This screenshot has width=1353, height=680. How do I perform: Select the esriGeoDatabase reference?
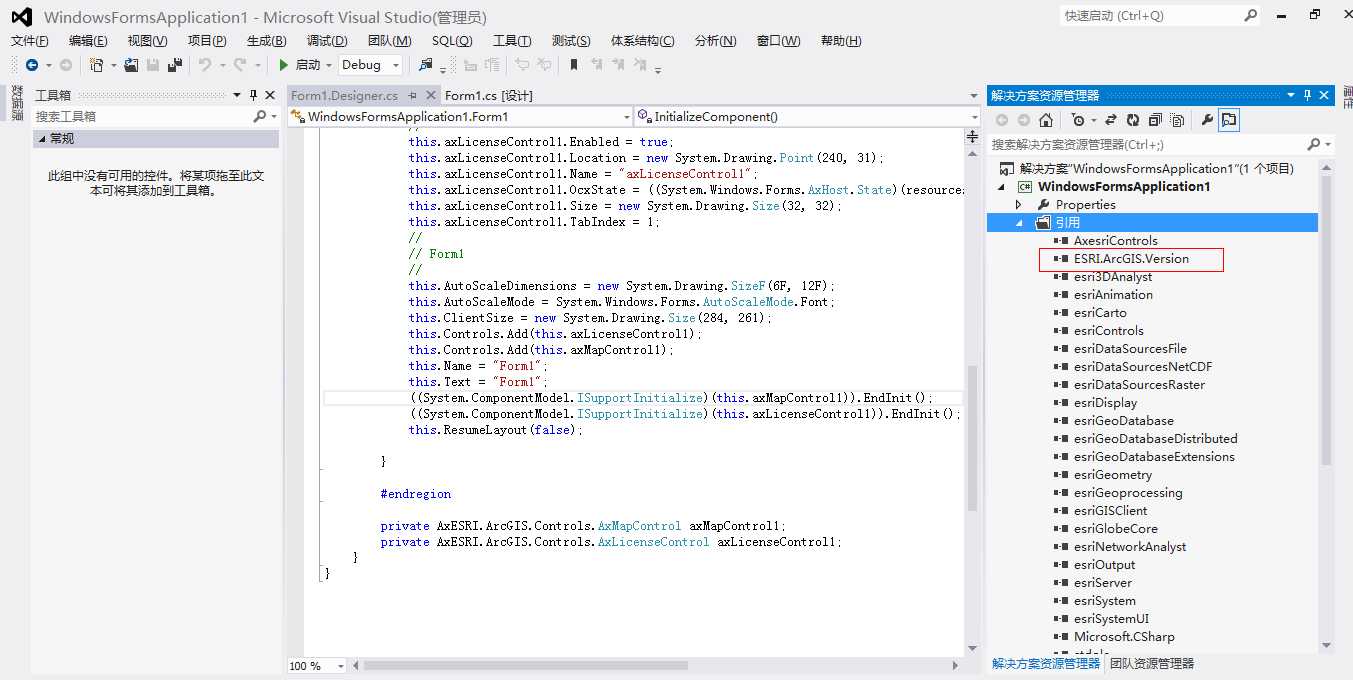coord(1124,421)
